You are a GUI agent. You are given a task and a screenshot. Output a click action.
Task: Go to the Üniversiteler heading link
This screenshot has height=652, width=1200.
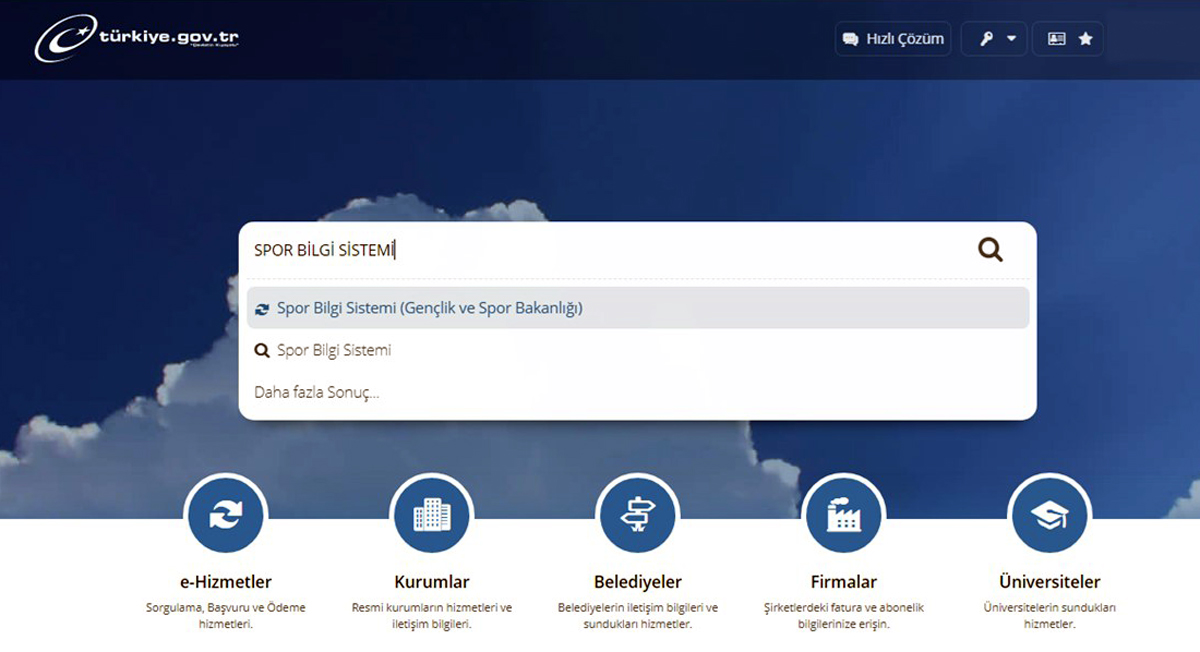(1050, 582)
